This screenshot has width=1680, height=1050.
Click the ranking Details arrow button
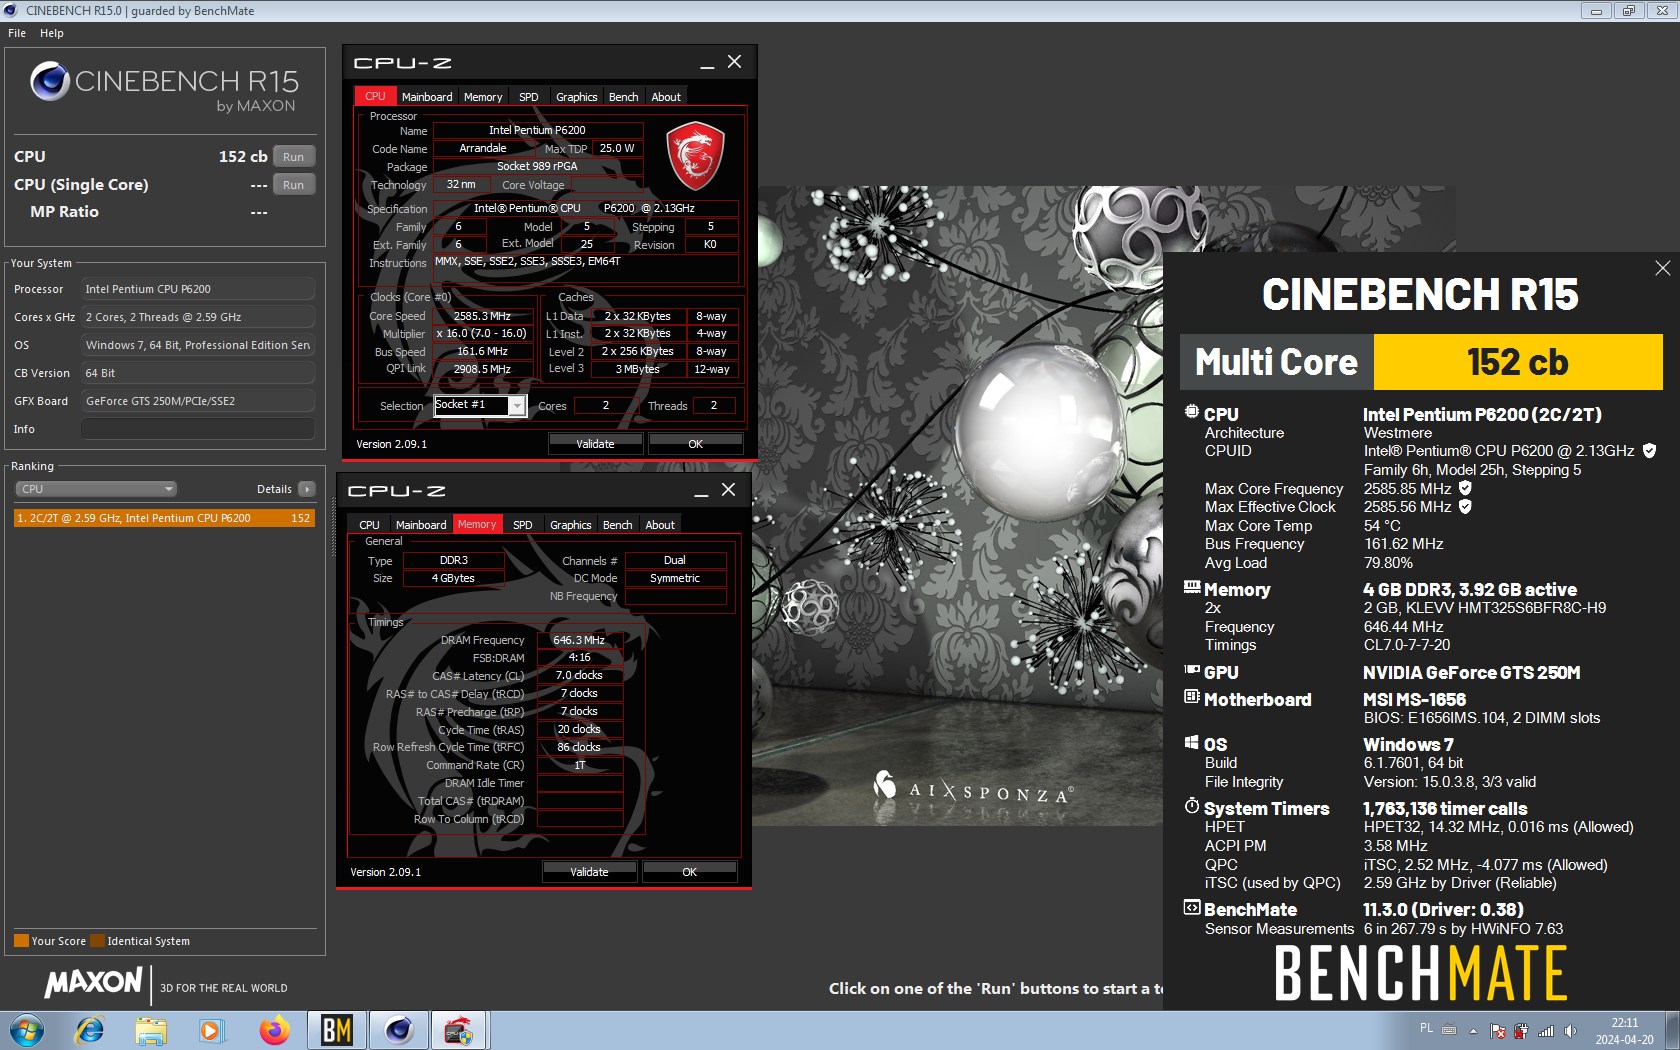(307, 489)
